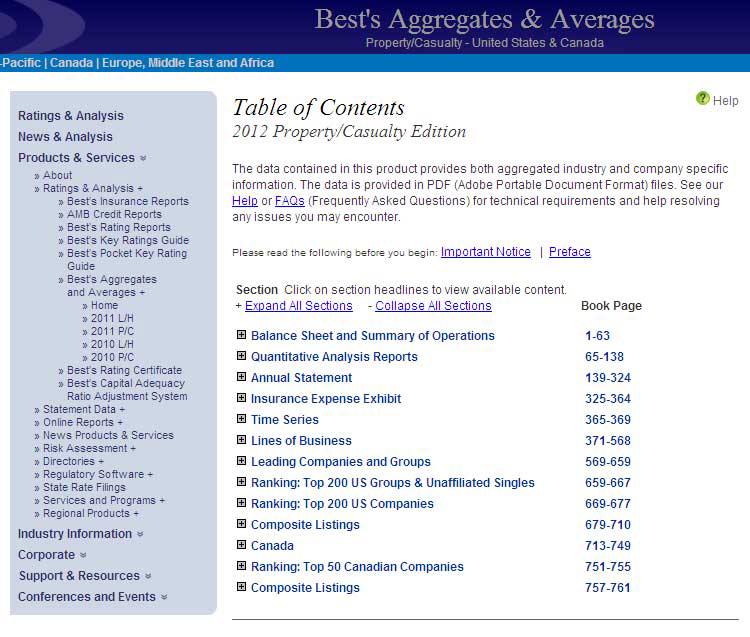Open the Time Series section headline
The width and height of the screenshot is (750, 637).
pos(285,420)
